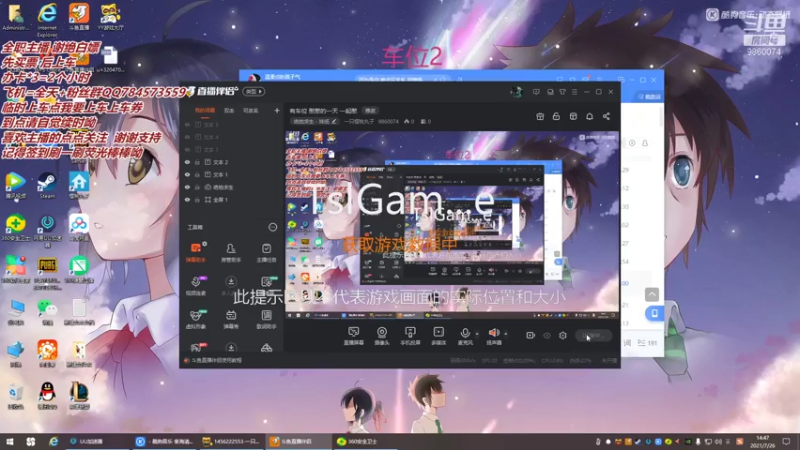Click the 扬声器 speaker icon
800x450 pixels.
[493, 334]
